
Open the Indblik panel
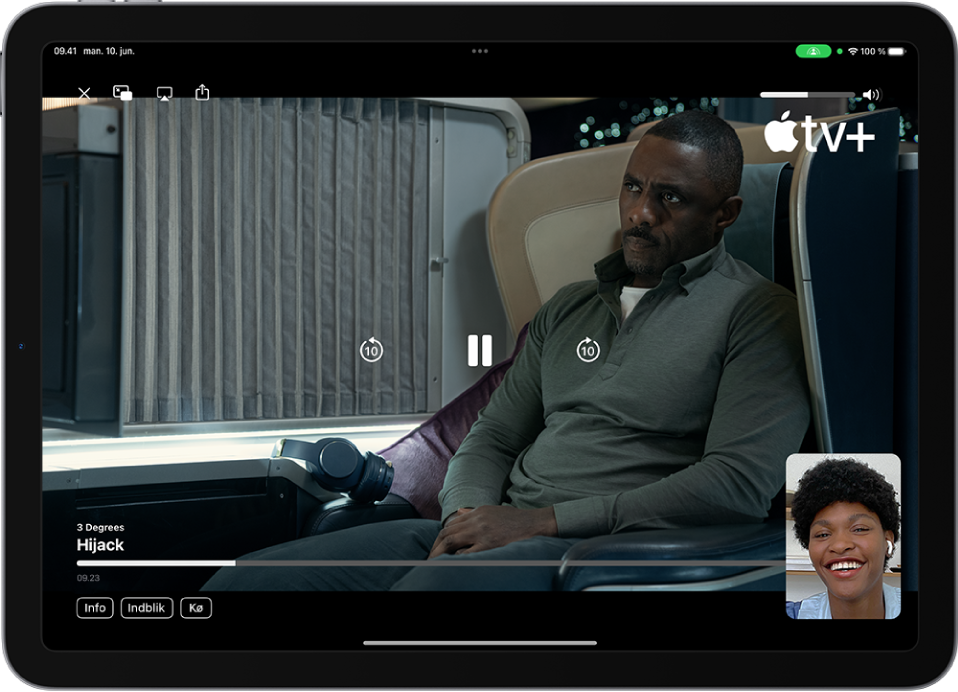pos(146,608)
